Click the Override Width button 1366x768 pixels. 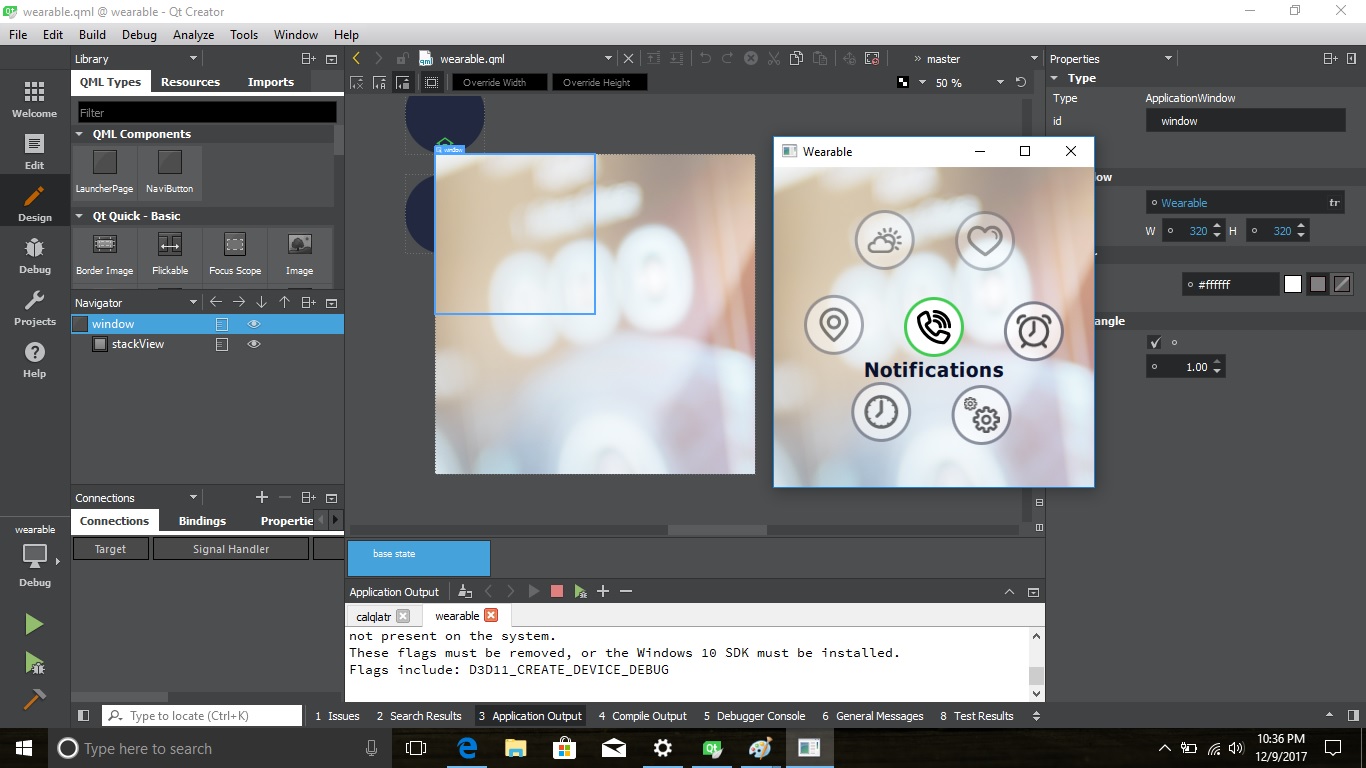498,82
